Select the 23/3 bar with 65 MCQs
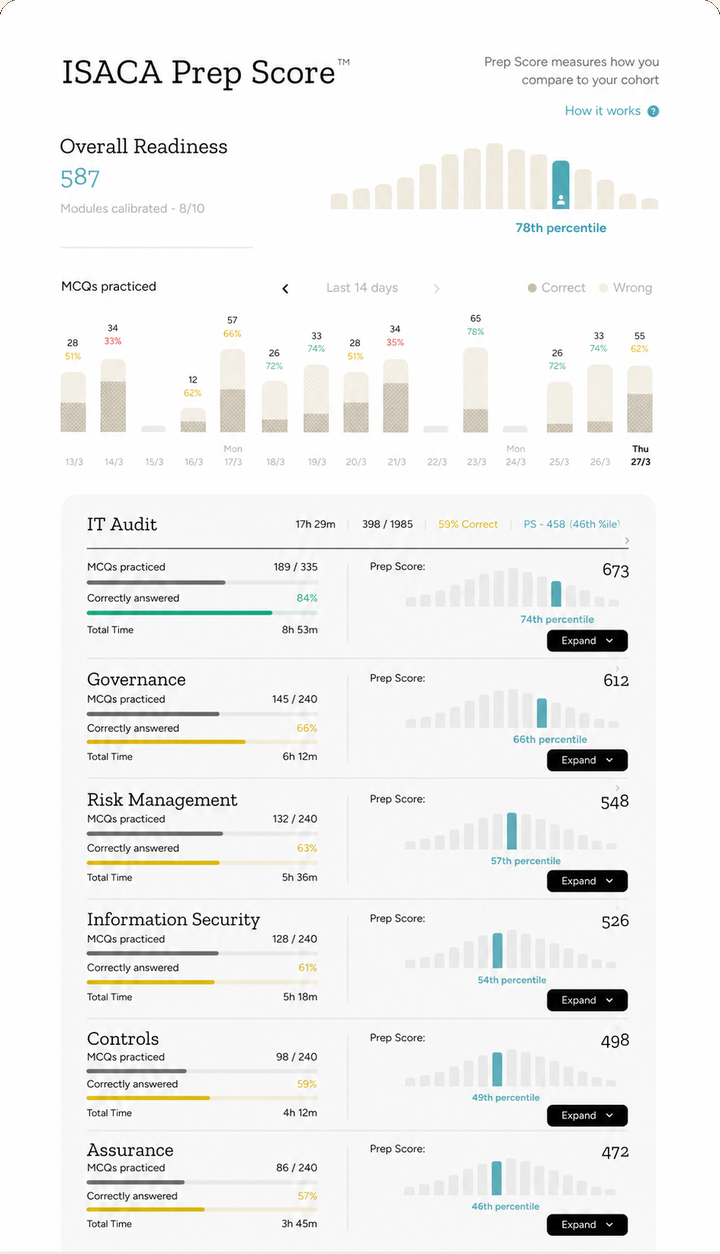720x1254 pixels. pos(475,390)
